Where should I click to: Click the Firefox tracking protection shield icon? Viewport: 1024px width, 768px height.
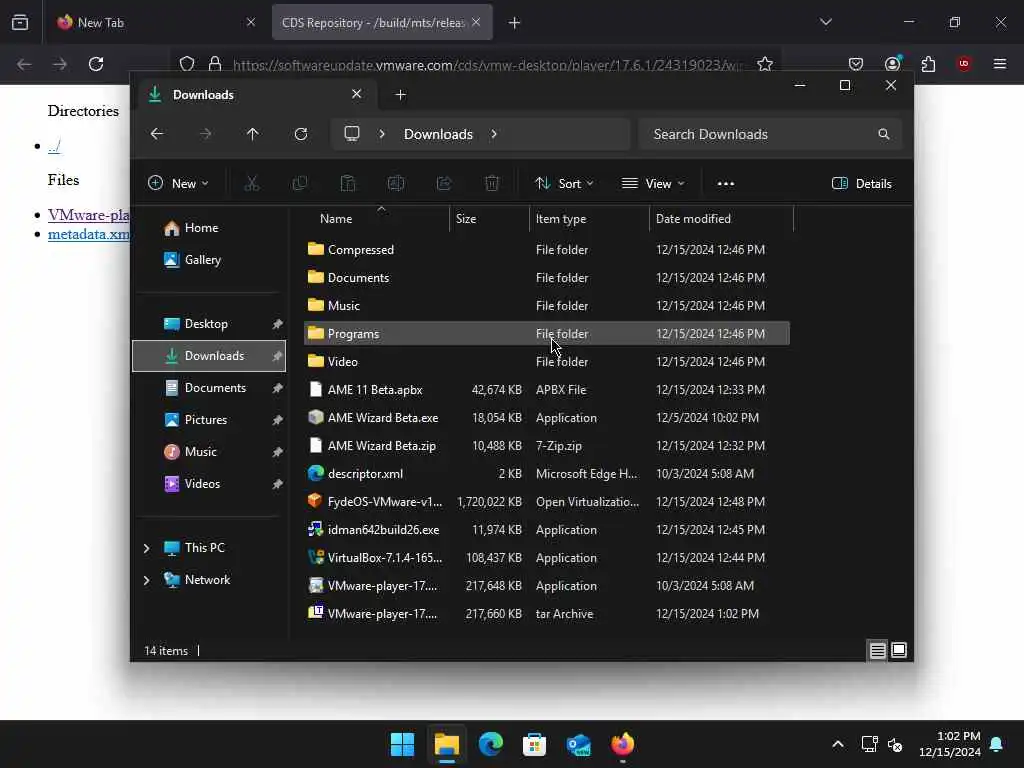click(x=187, y=64)
